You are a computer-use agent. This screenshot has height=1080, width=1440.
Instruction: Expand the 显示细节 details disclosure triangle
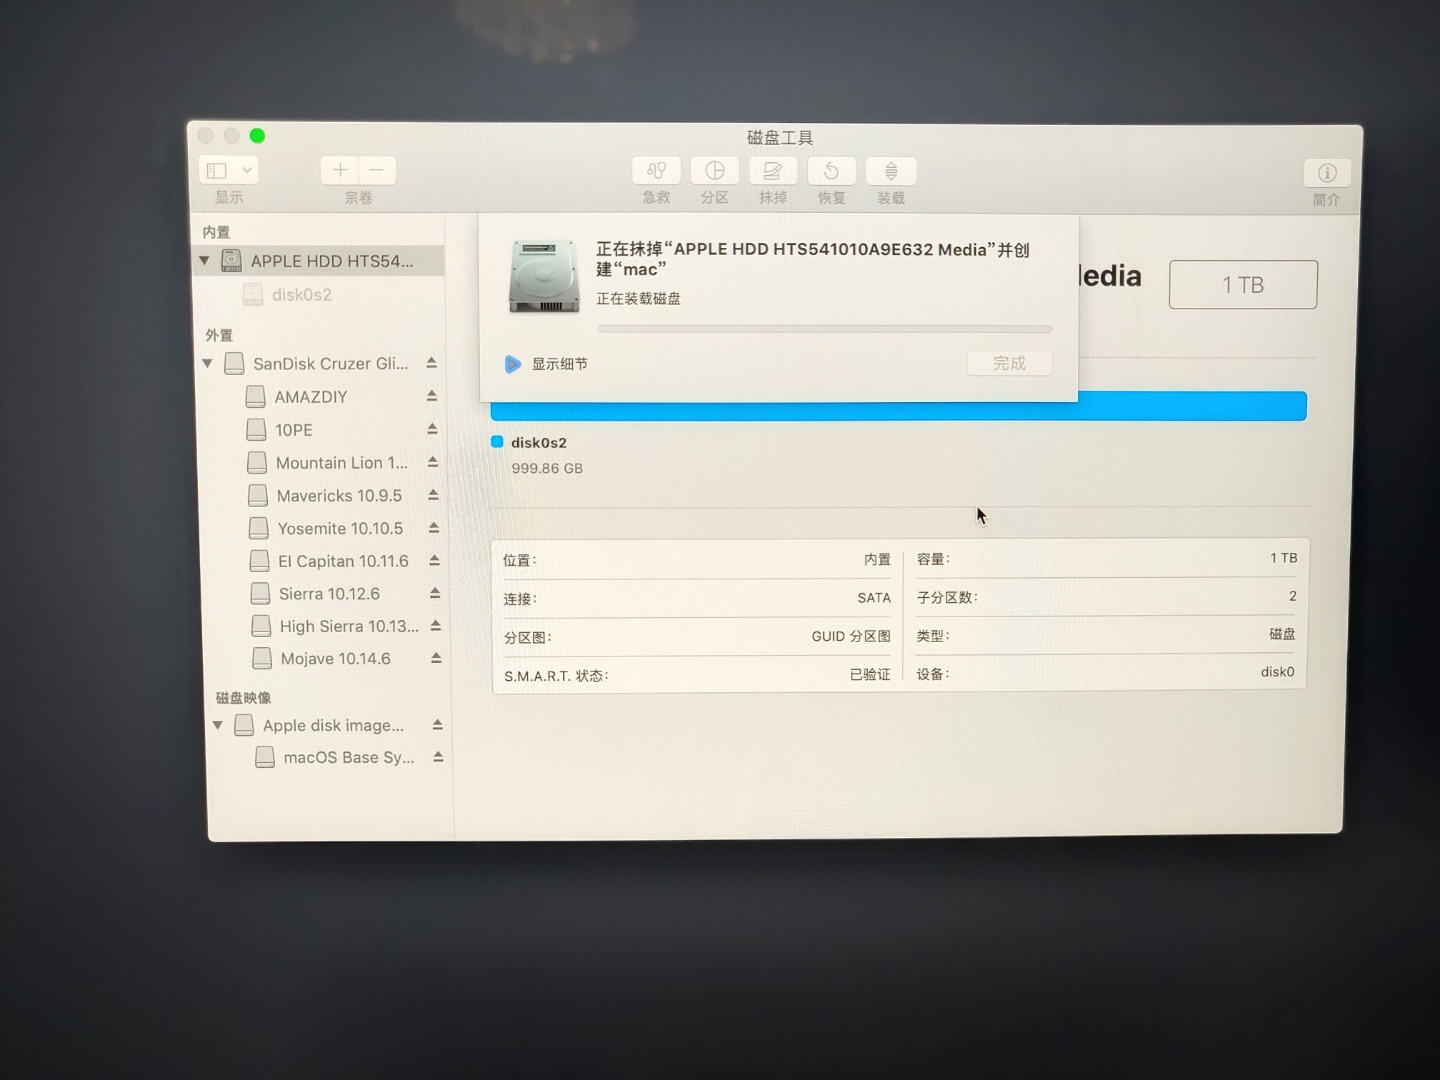pos(513,364)
